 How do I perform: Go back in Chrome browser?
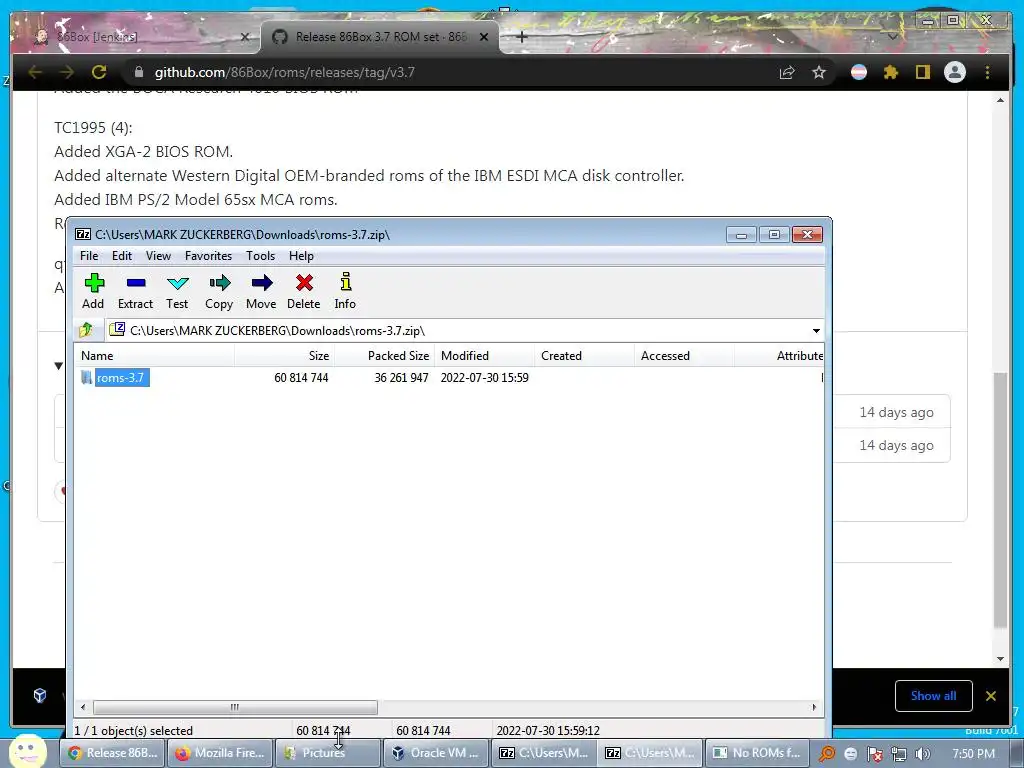click(x=35, y=72)
